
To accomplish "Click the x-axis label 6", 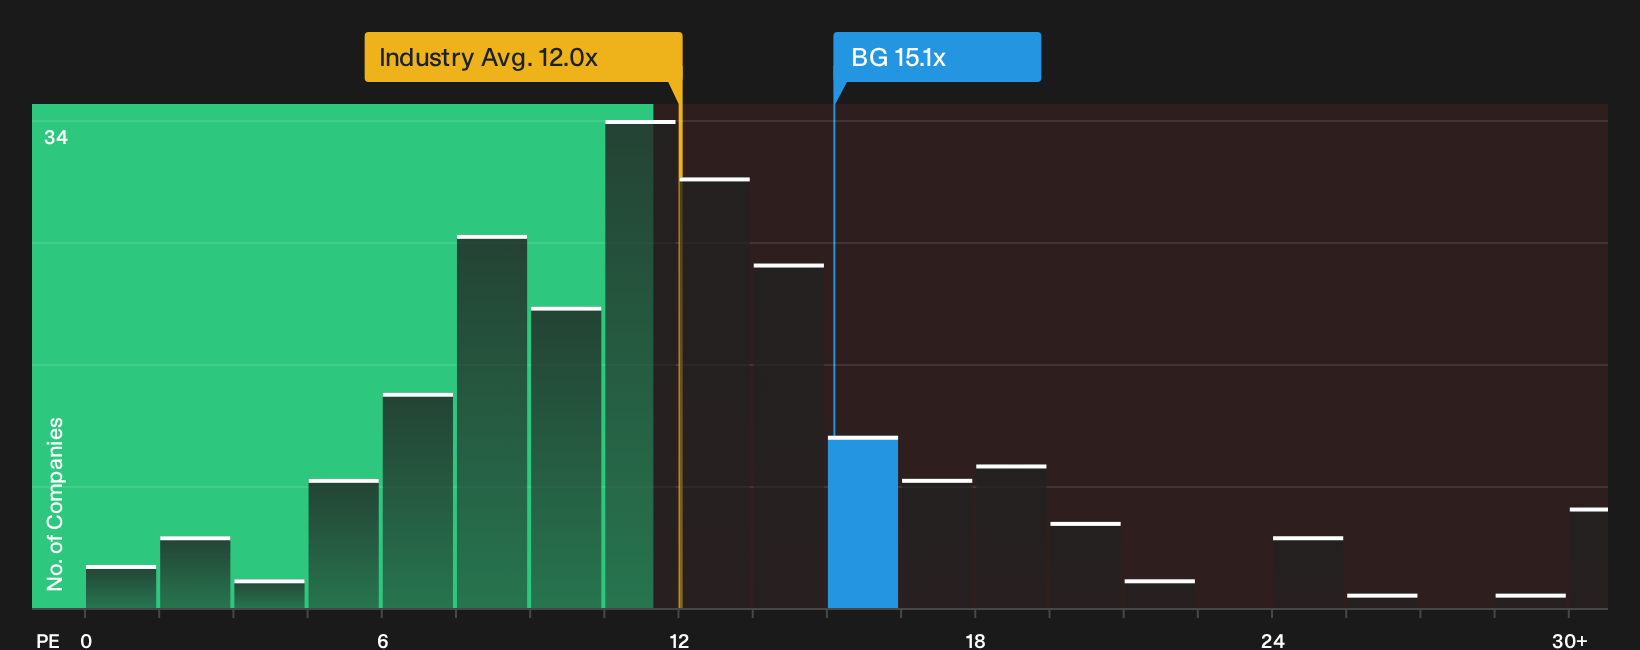I will [x=383, y=640].
